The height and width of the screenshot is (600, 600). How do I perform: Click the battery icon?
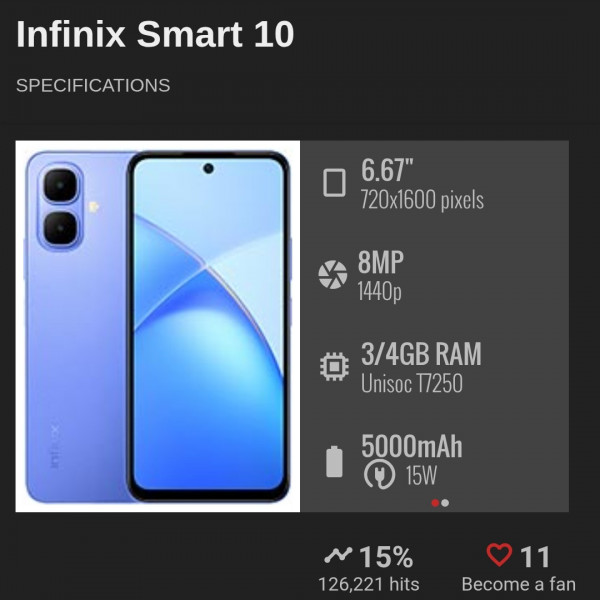tap(334, 461)
